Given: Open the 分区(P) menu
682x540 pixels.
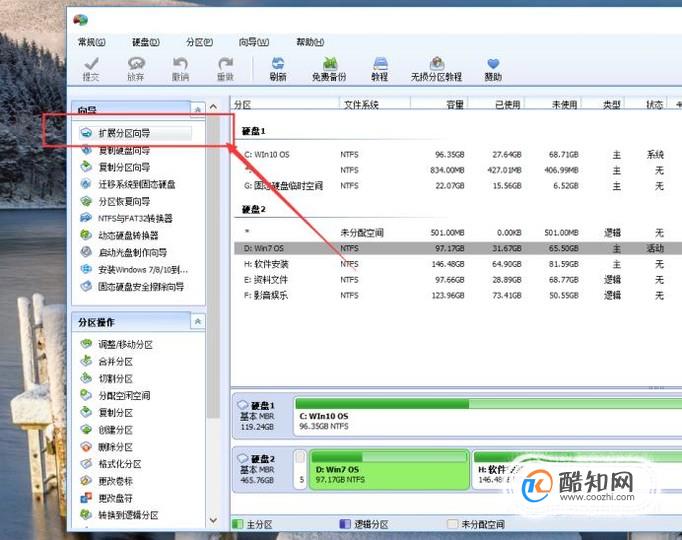Looking at the screenshot, I should pos(200,42).
